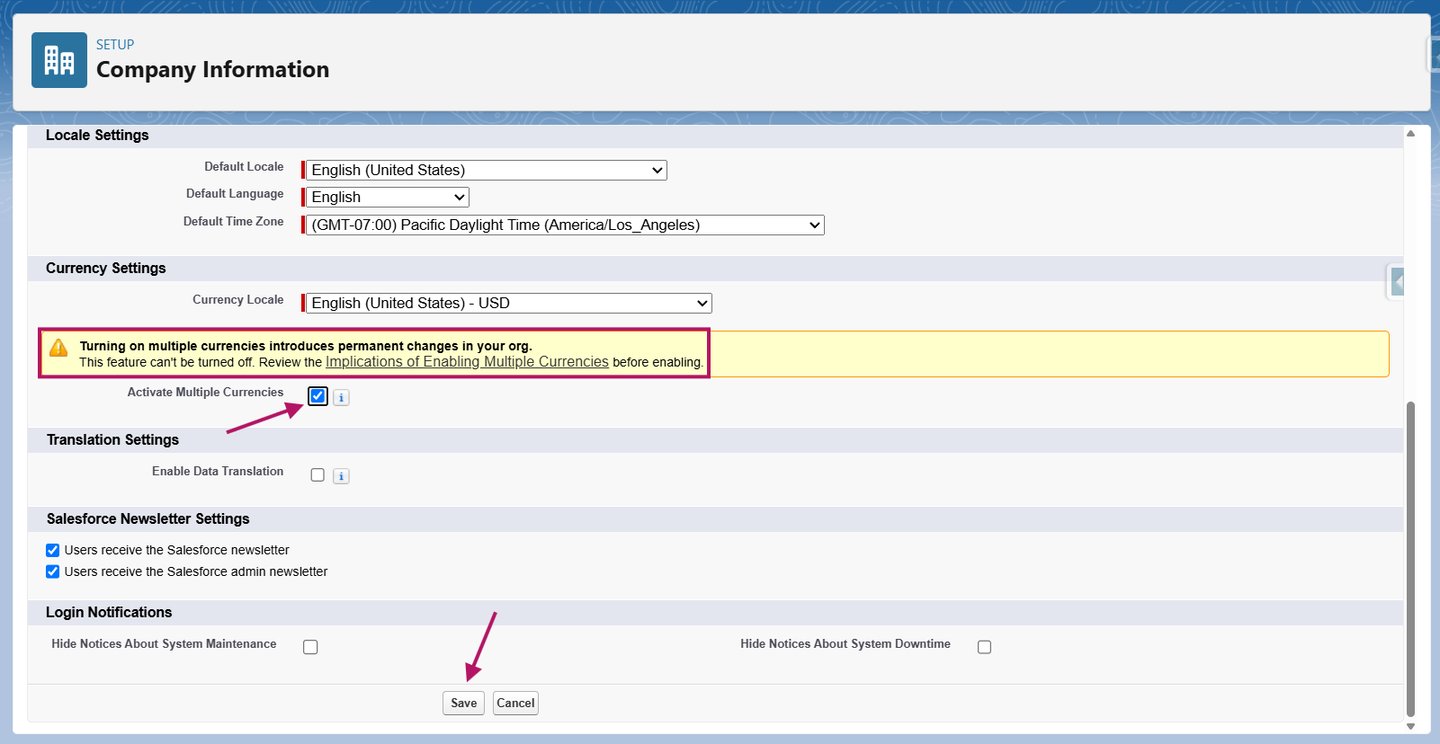Click the "Default Locale" field label
Screen dimensions: 1440x744
244,166
